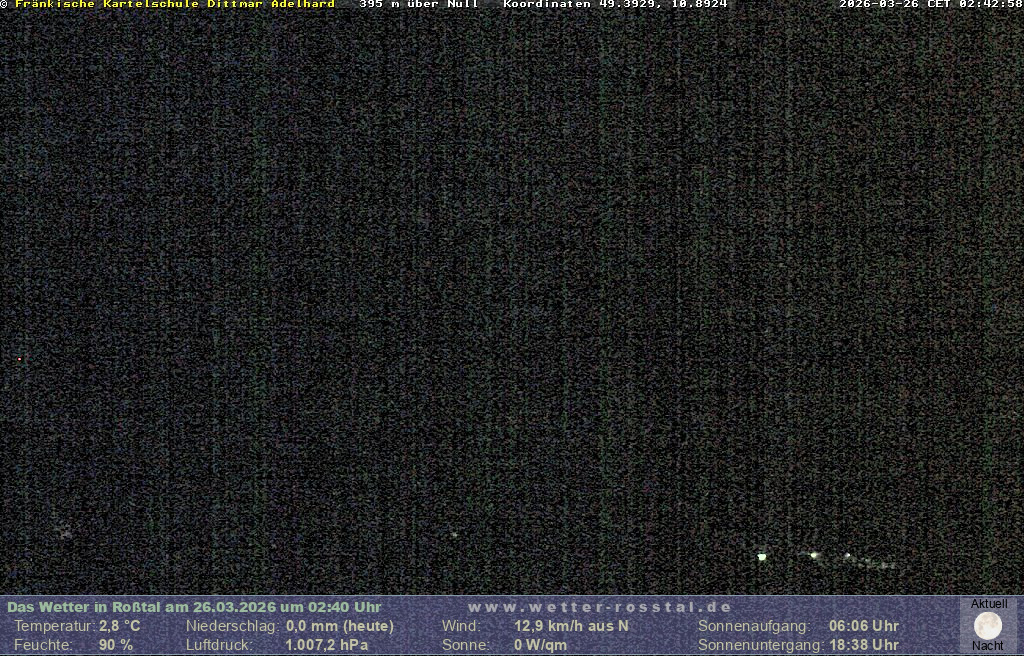This screenshot has height=656, width=1024.
Task: Select the Sonne 0 W/qm reading
Action: [540, 645]
